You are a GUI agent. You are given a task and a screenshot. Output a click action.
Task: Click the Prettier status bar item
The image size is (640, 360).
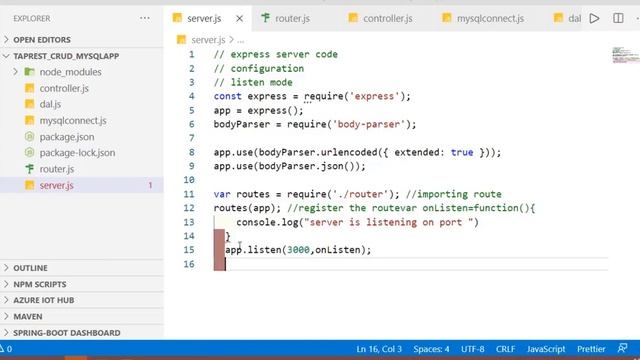coord(591,349)
